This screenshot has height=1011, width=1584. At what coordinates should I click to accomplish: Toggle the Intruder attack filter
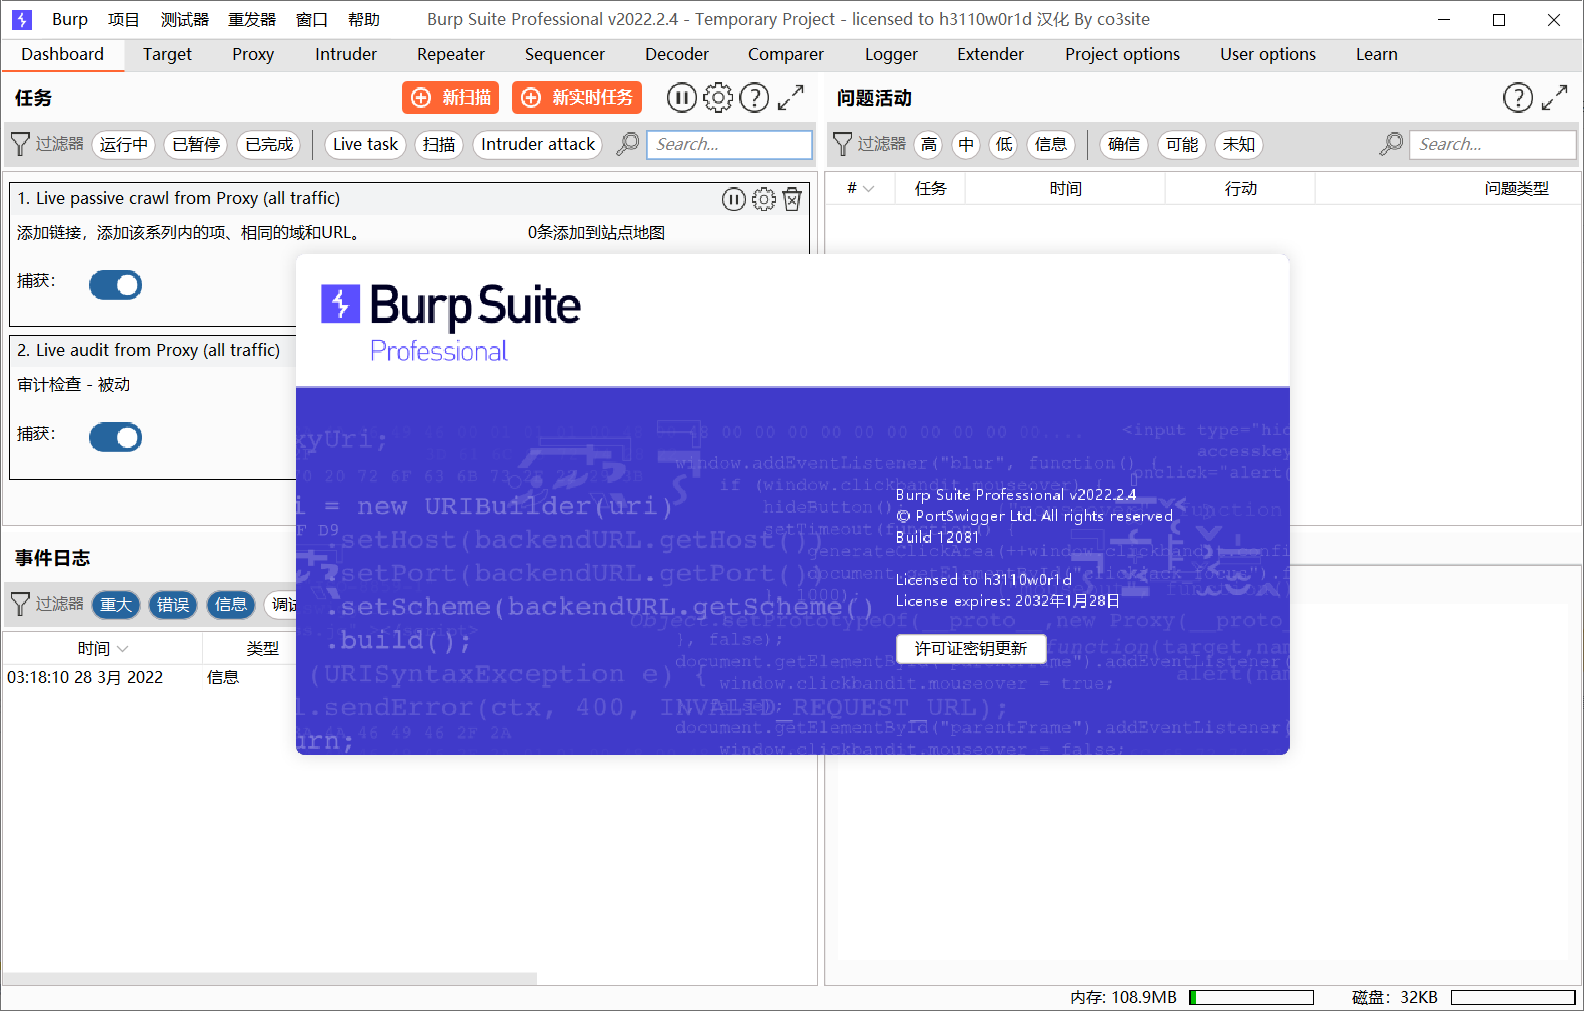point(538,144)
